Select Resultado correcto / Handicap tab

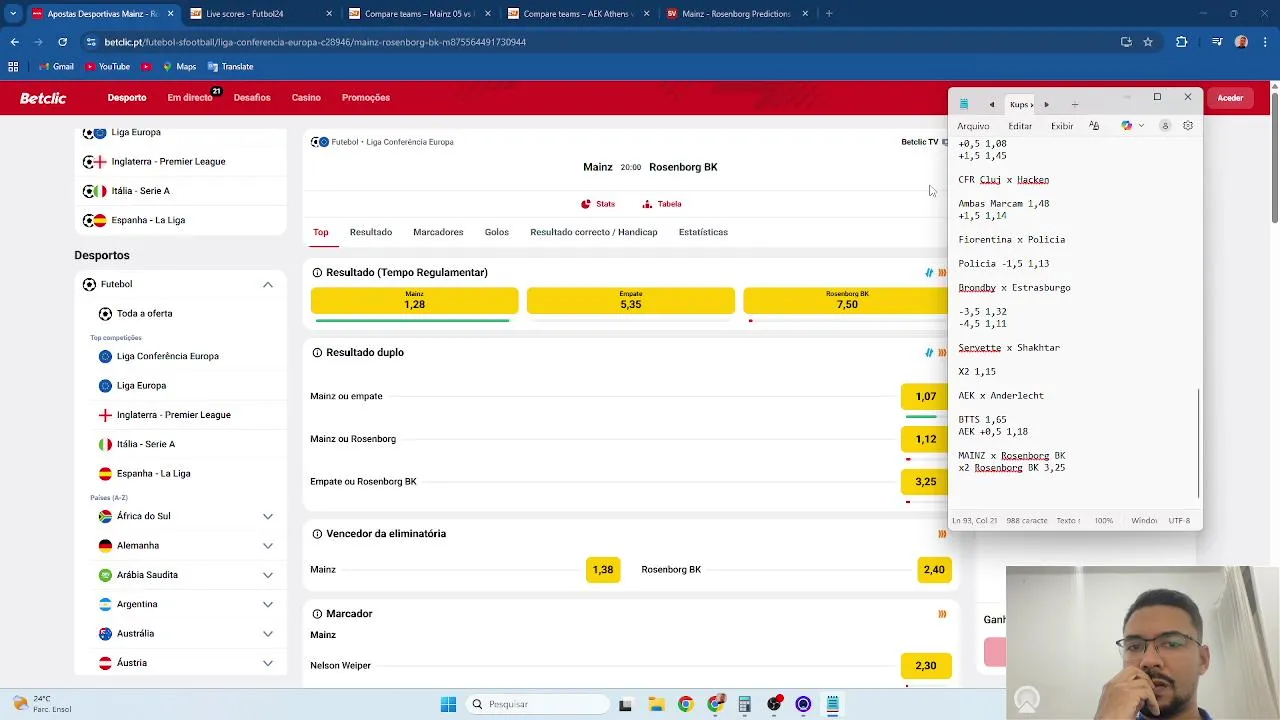[x=594, y=232]
